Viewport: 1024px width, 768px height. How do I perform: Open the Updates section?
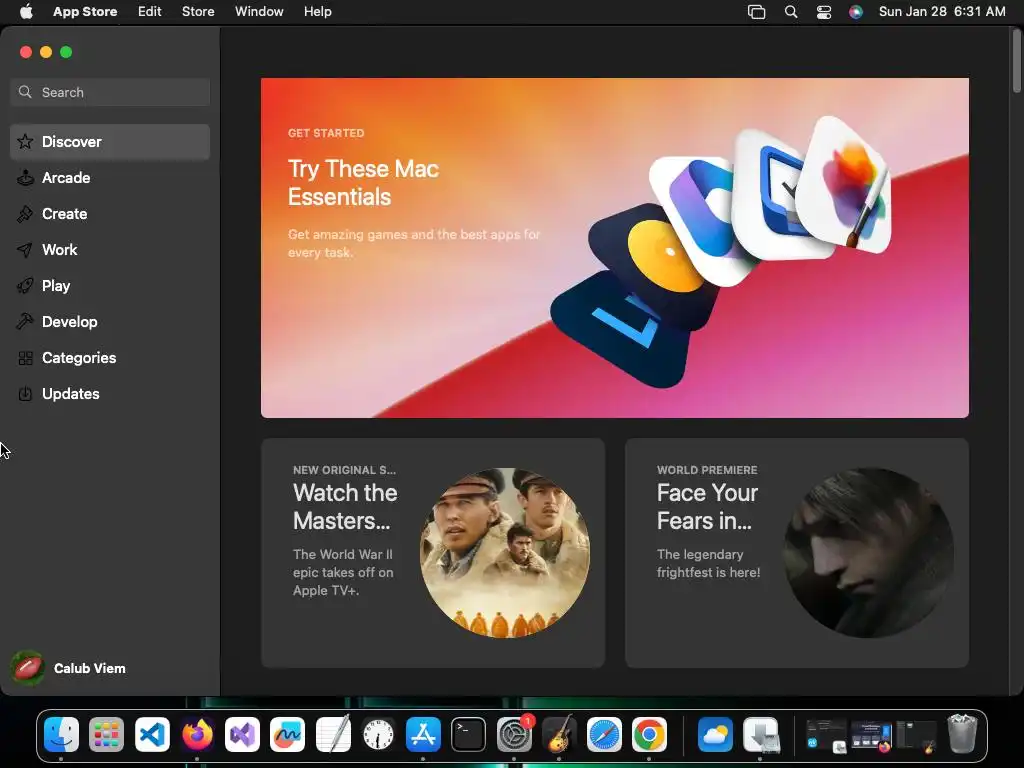coord(110,393)
